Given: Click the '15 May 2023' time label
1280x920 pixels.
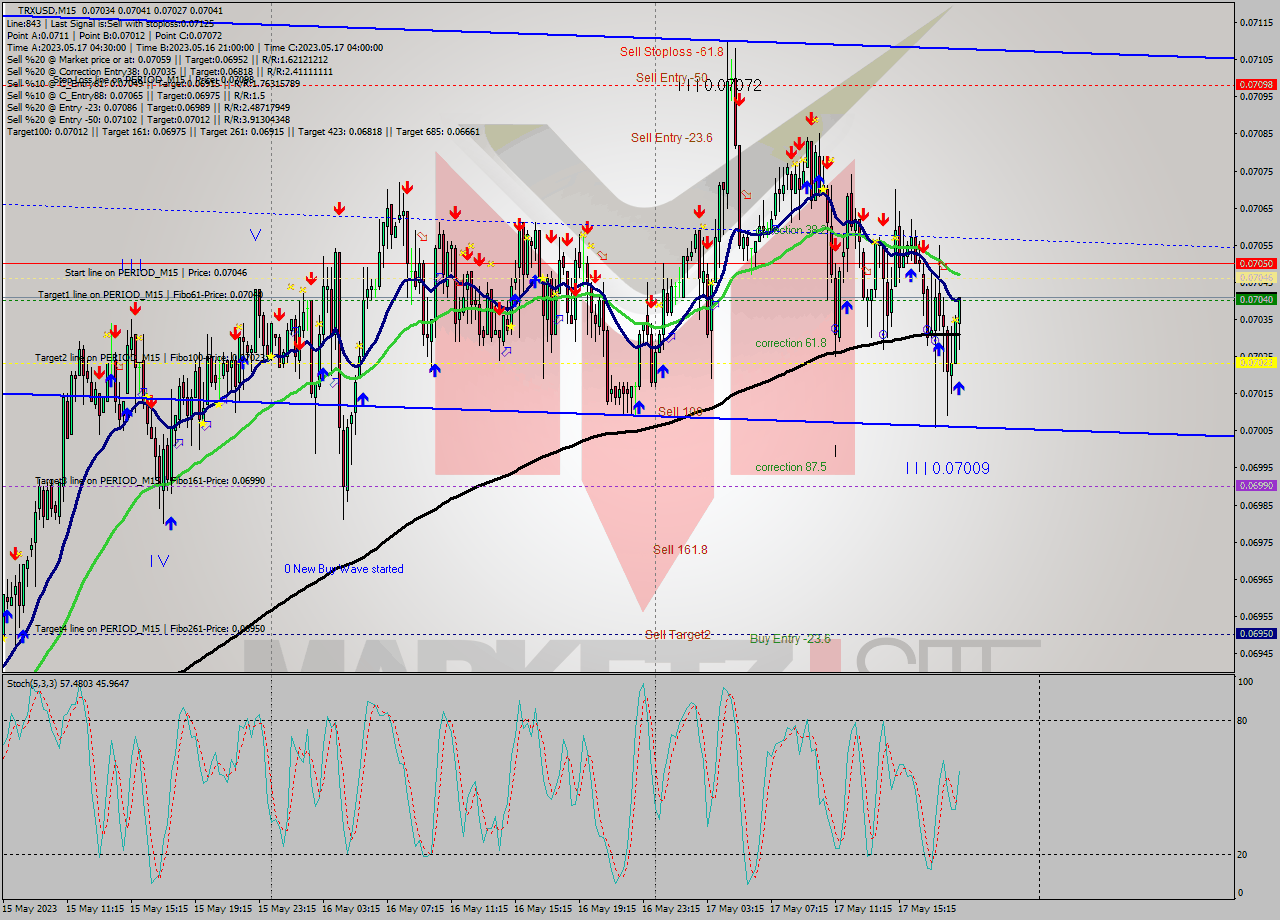Looking at the screenshot, I should click(x=31, y=909).
